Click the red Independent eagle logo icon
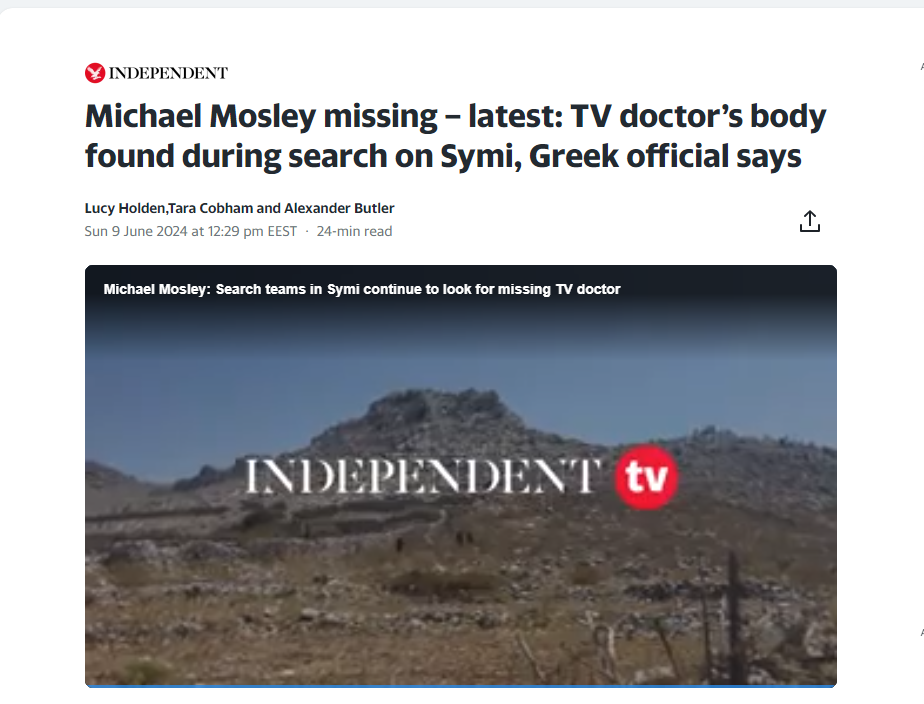This screenshot has width=924, height=704. coord(95,73)
